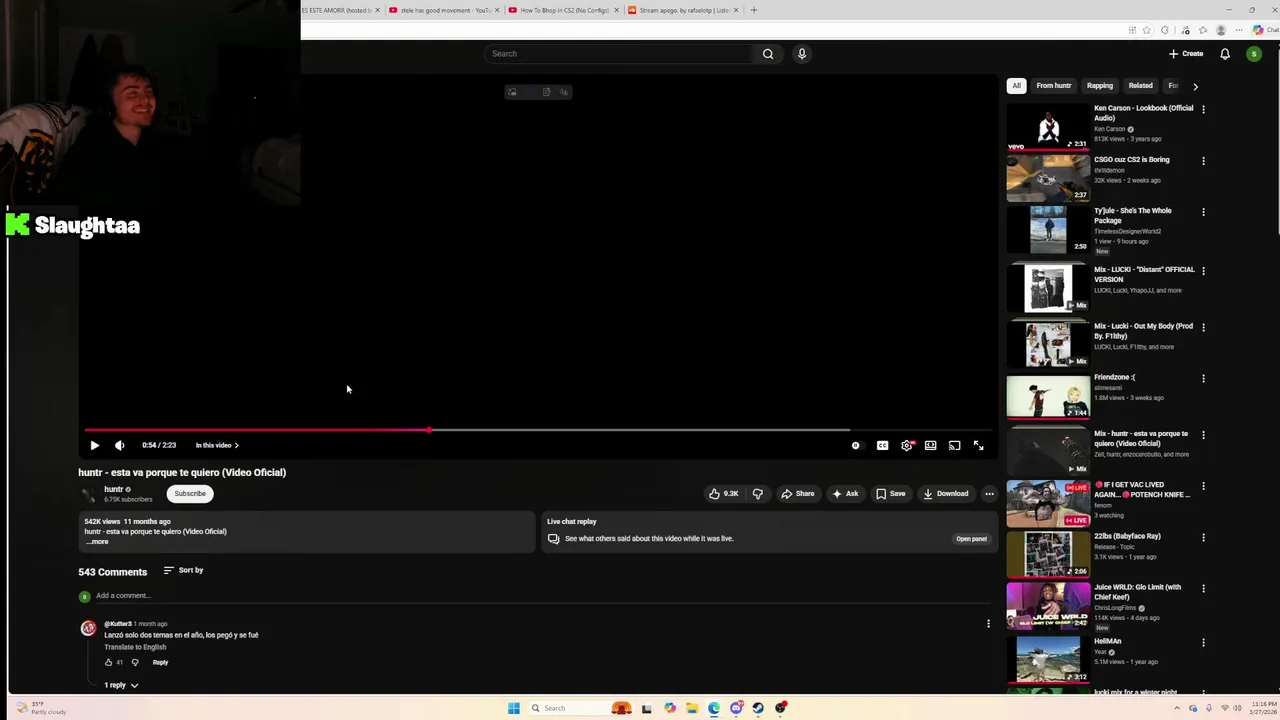The width and height of the screenshot is (1280, 720).
Task: Open the huntr channel avatar
Action: [x=88, y=494]
